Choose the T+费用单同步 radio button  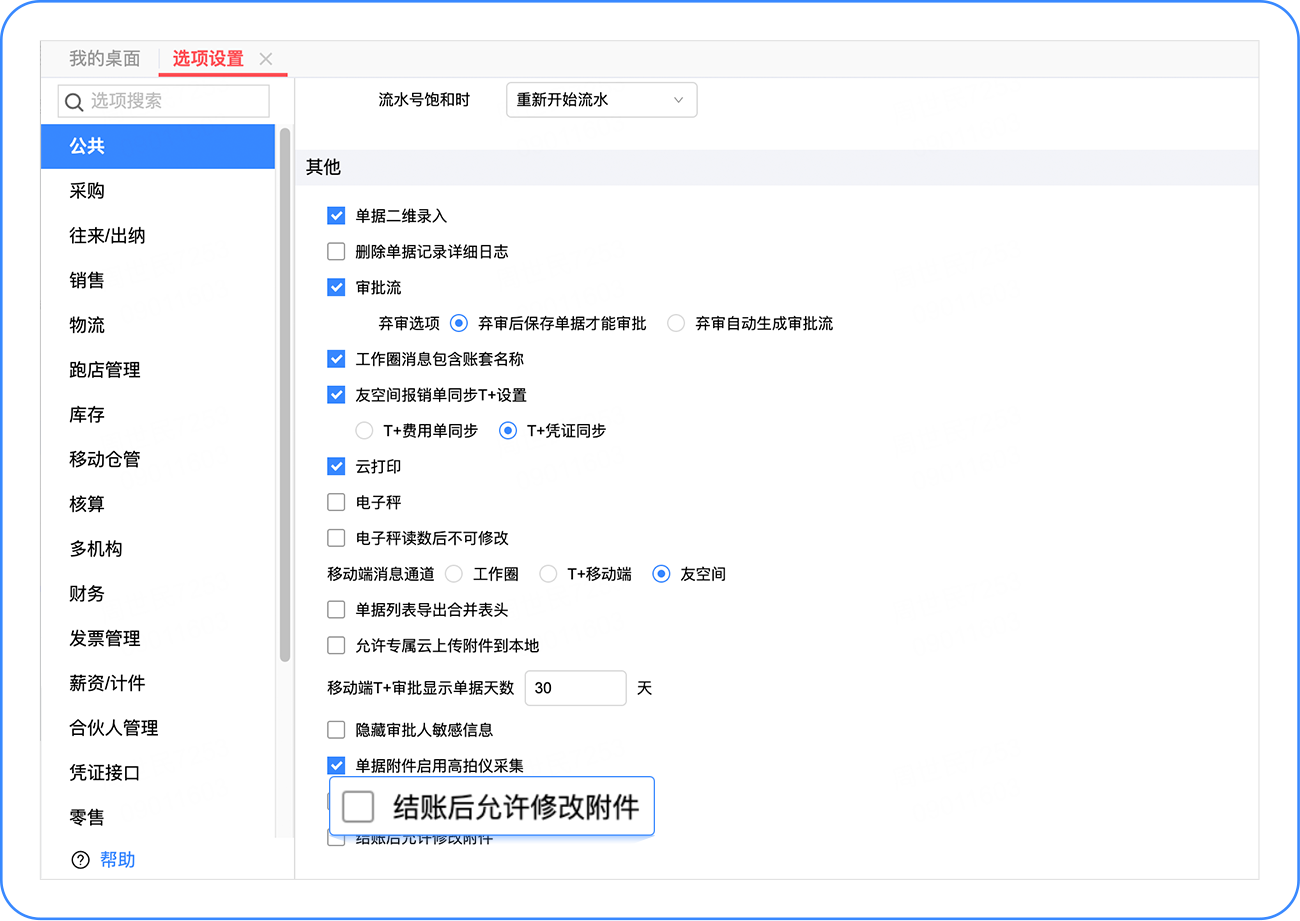click(364, 431)
